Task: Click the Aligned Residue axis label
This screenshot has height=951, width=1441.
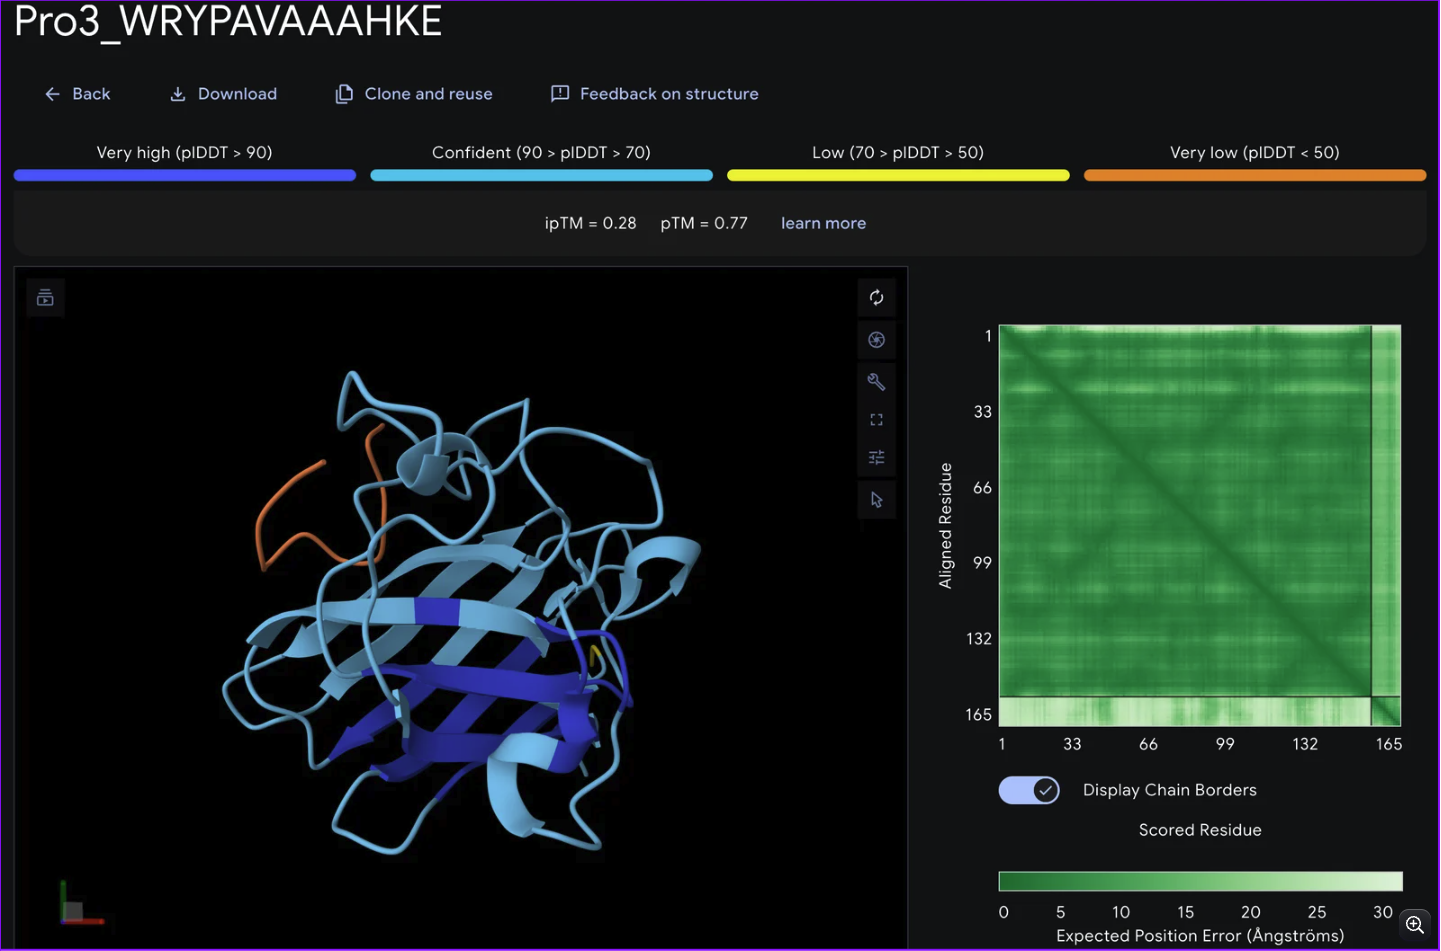Action: click(x=945, y=526)
